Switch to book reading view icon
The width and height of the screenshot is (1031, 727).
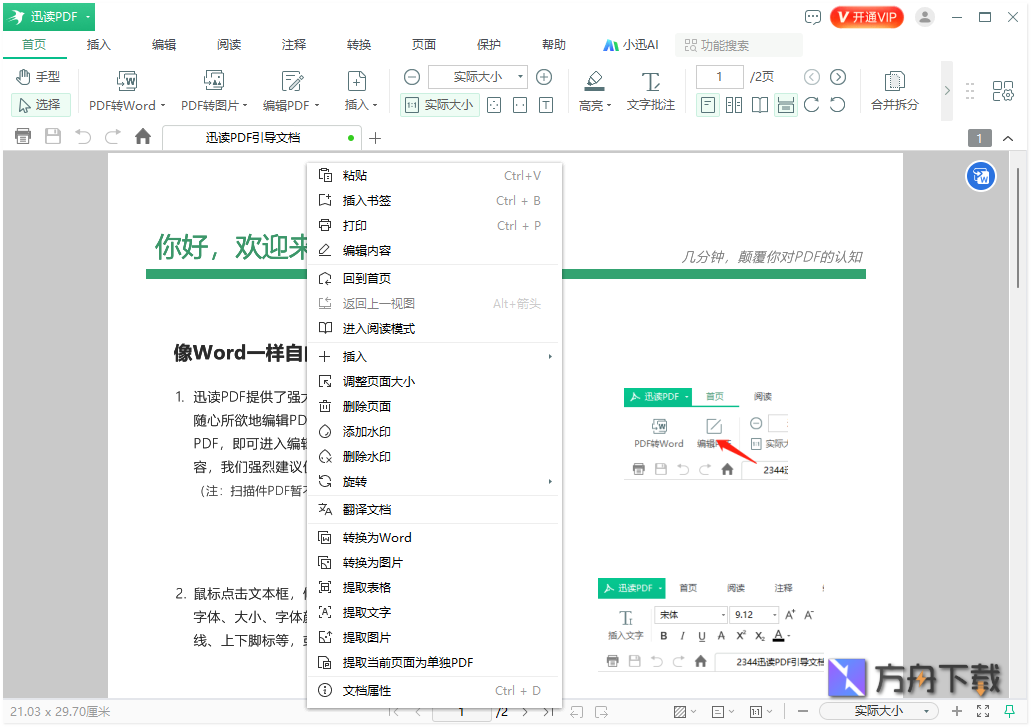(x=759, y=105)
